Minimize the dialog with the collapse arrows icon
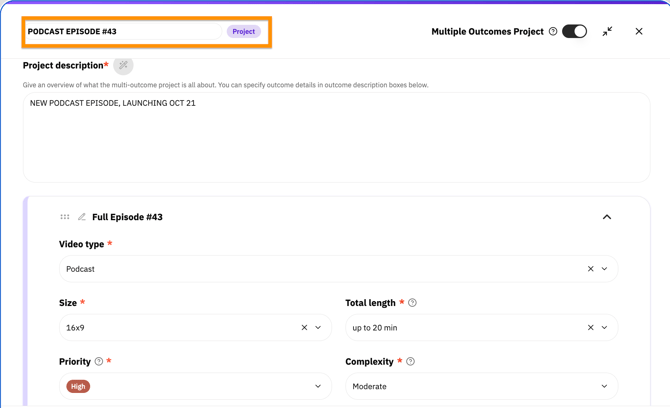This screenshot has width=670, height=408. (x=607, y=31)
